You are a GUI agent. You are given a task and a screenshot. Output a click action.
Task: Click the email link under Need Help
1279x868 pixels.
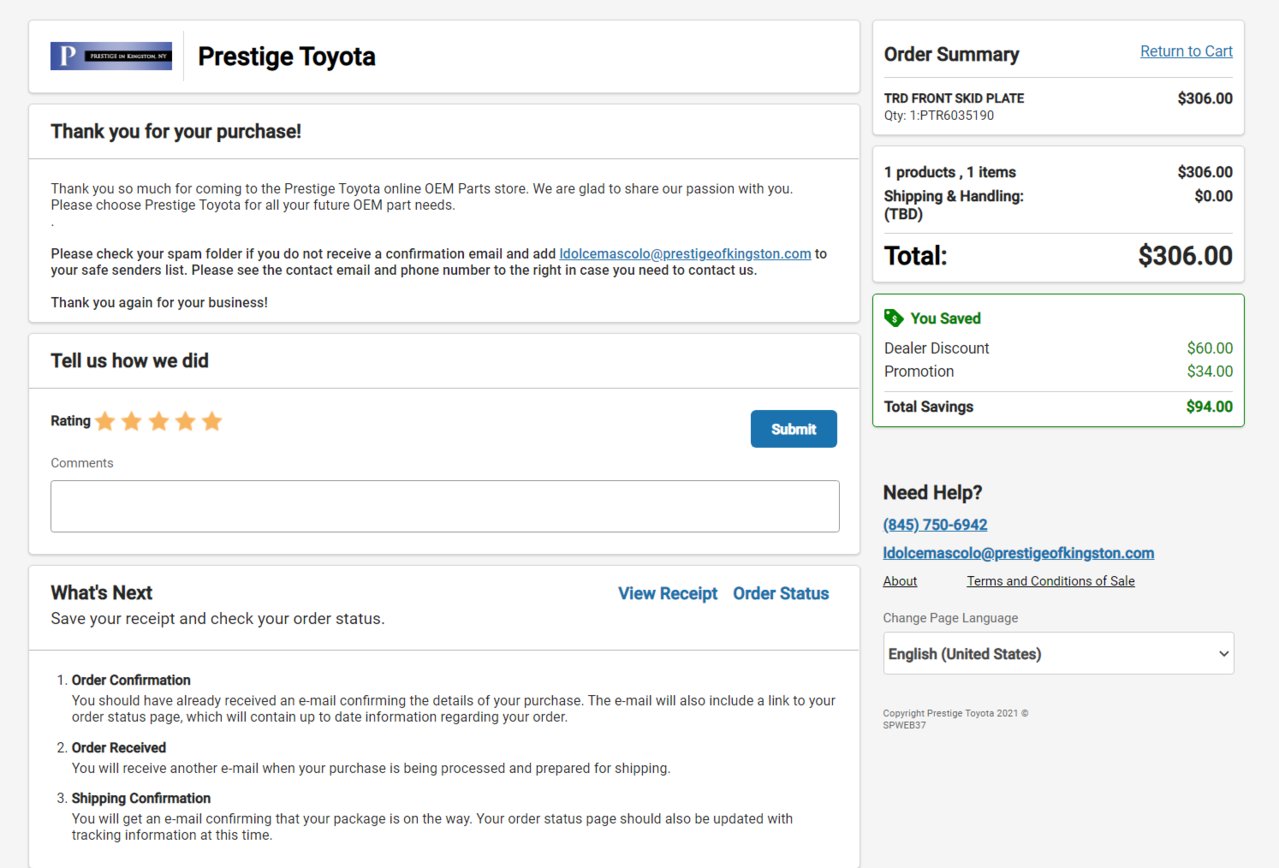[x=1018, y=553]
